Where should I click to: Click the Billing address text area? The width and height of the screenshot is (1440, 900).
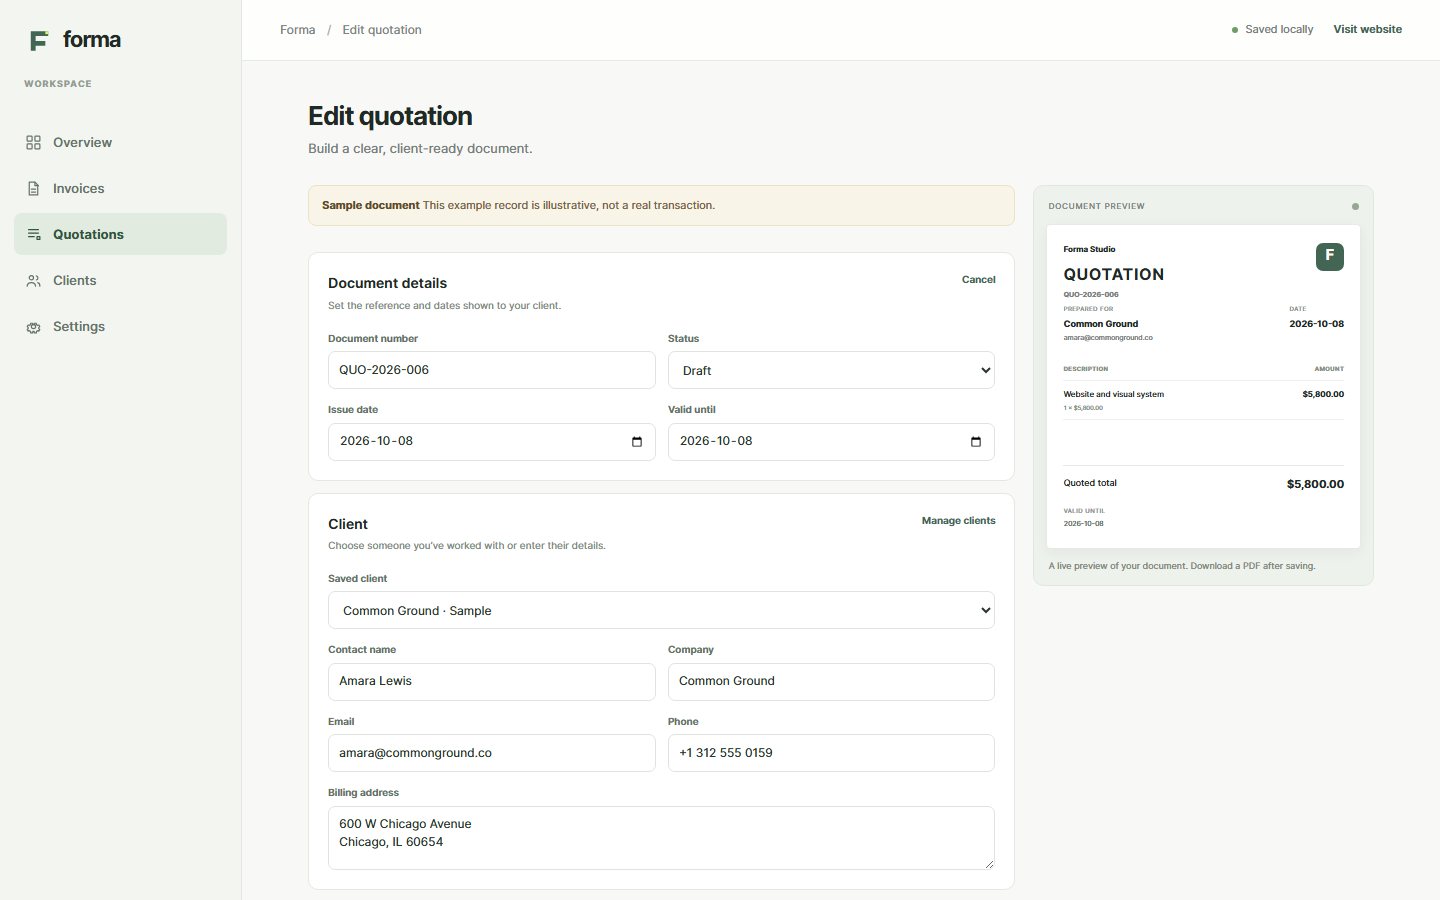(661, 838)
